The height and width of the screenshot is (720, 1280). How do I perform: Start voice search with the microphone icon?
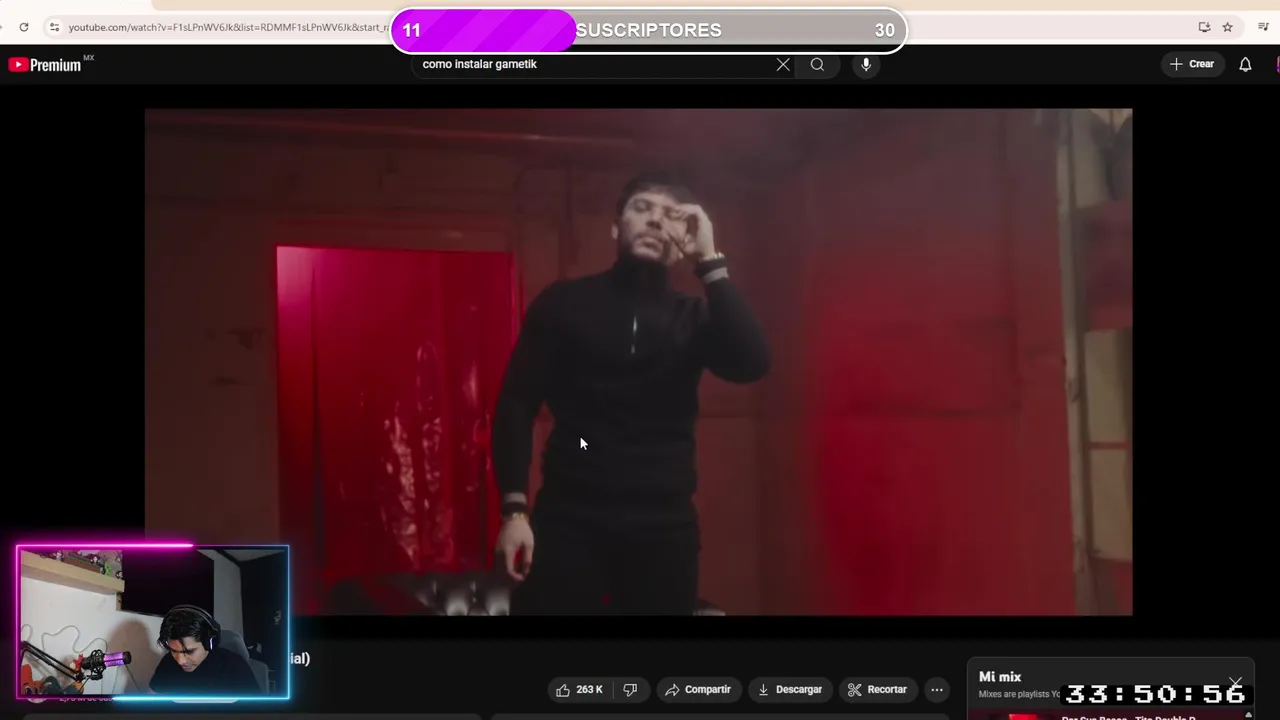866,64
